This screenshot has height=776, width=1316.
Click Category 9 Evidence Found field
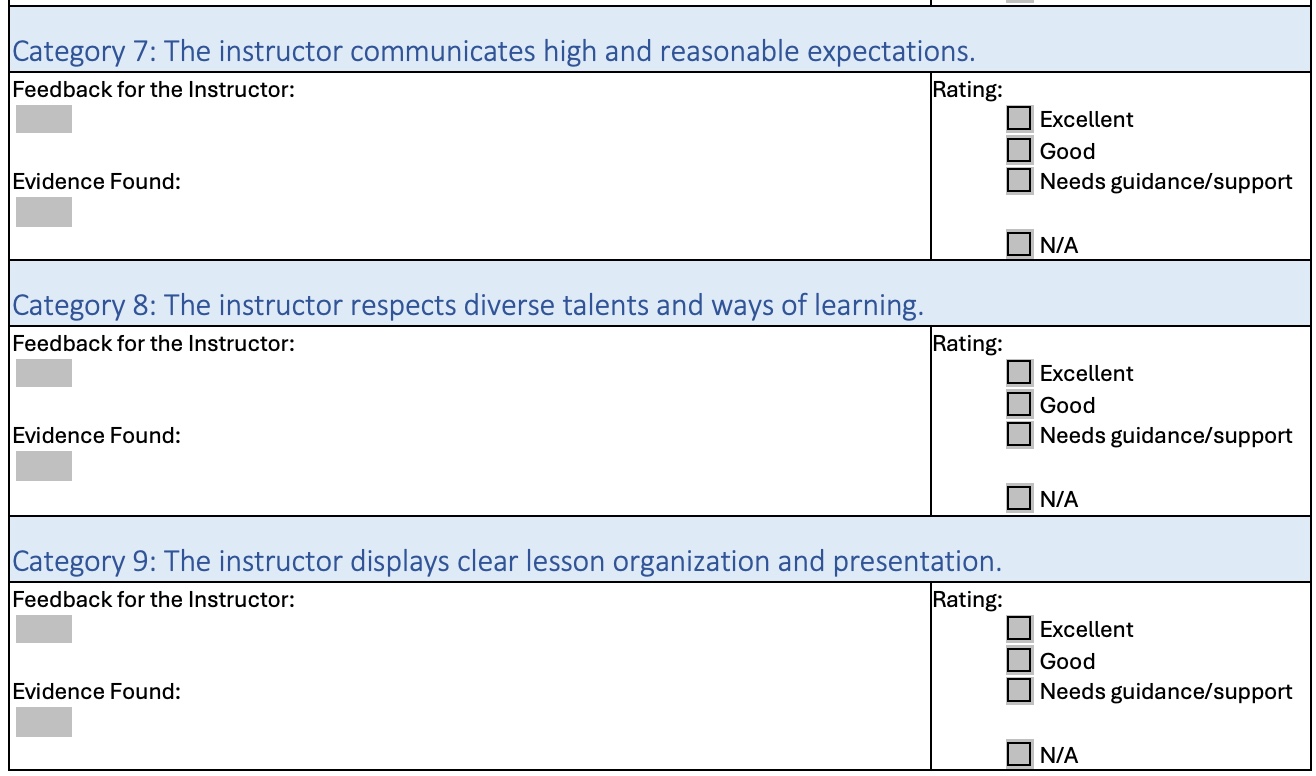point(44,722)
